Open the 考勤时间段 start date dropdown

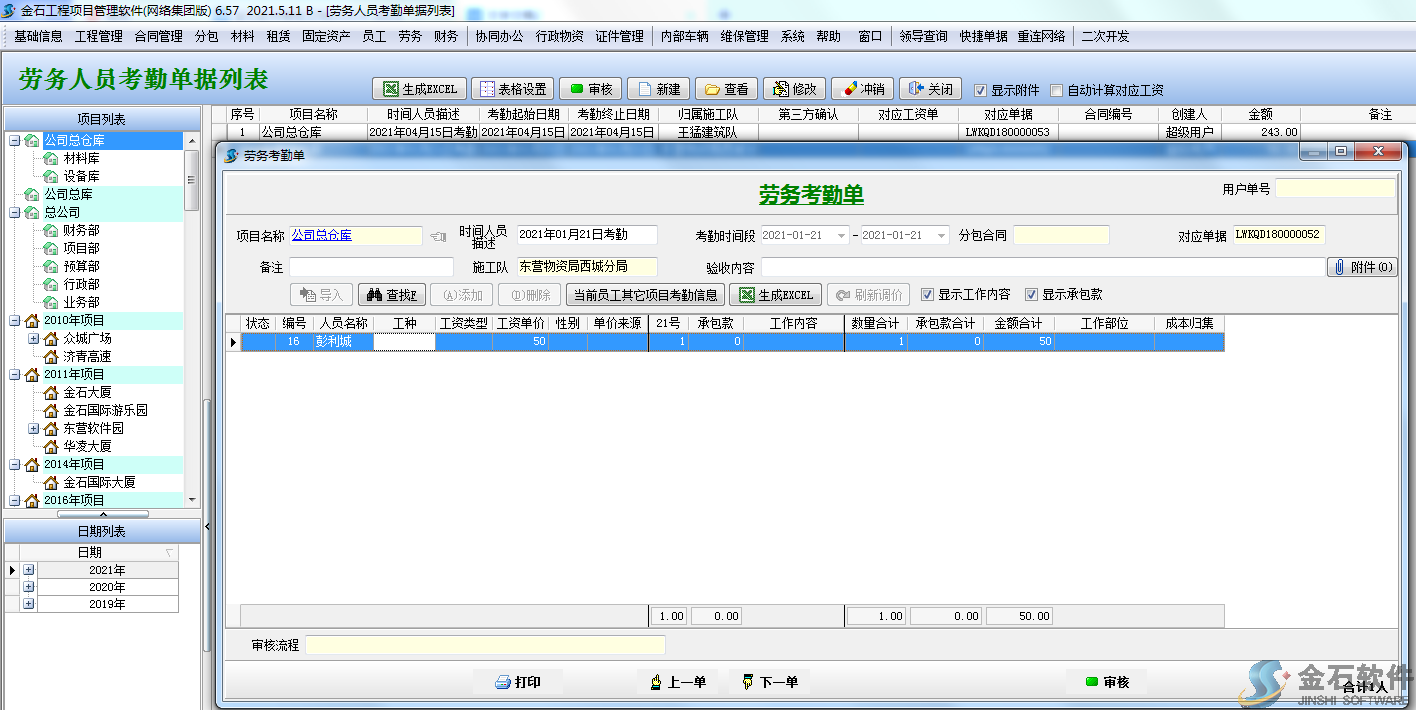click(x=841, y=236)
